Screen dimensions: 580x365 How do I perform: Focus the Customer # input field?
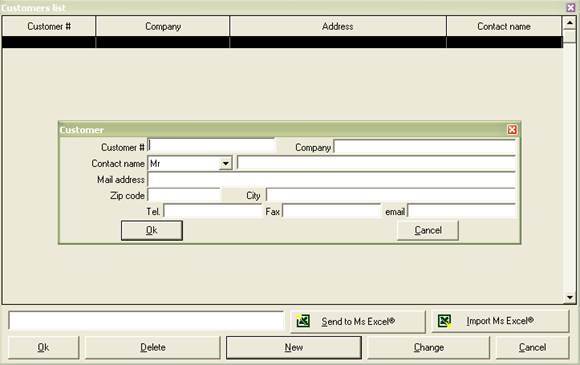coord(212,146)
